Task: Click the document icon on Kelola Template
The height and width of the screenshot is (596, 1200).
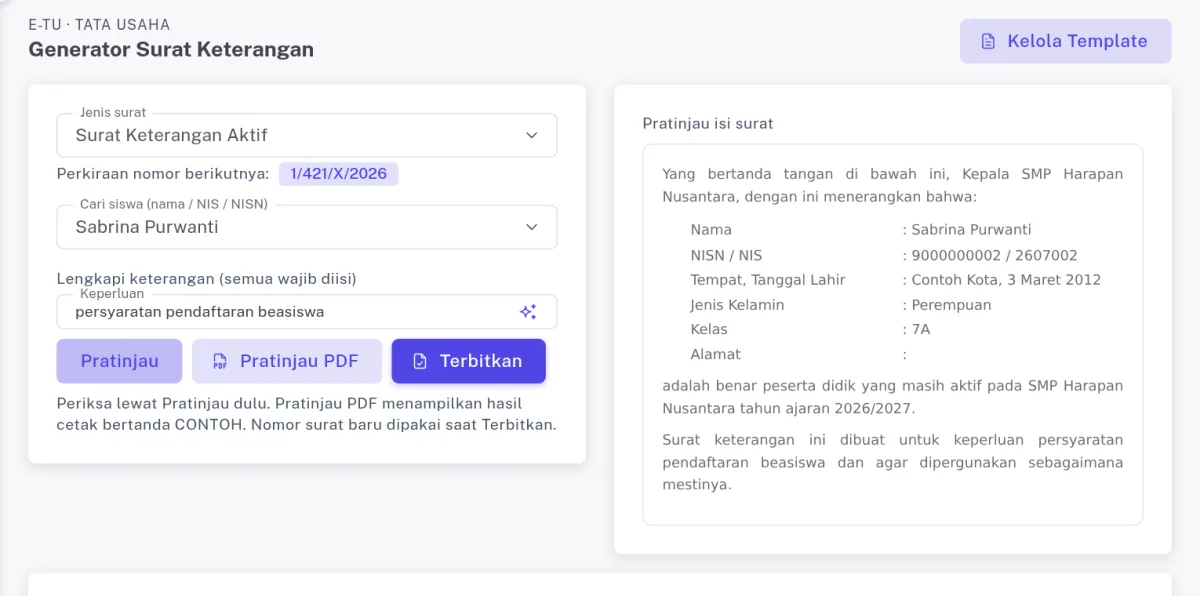Action: (988, 42)
